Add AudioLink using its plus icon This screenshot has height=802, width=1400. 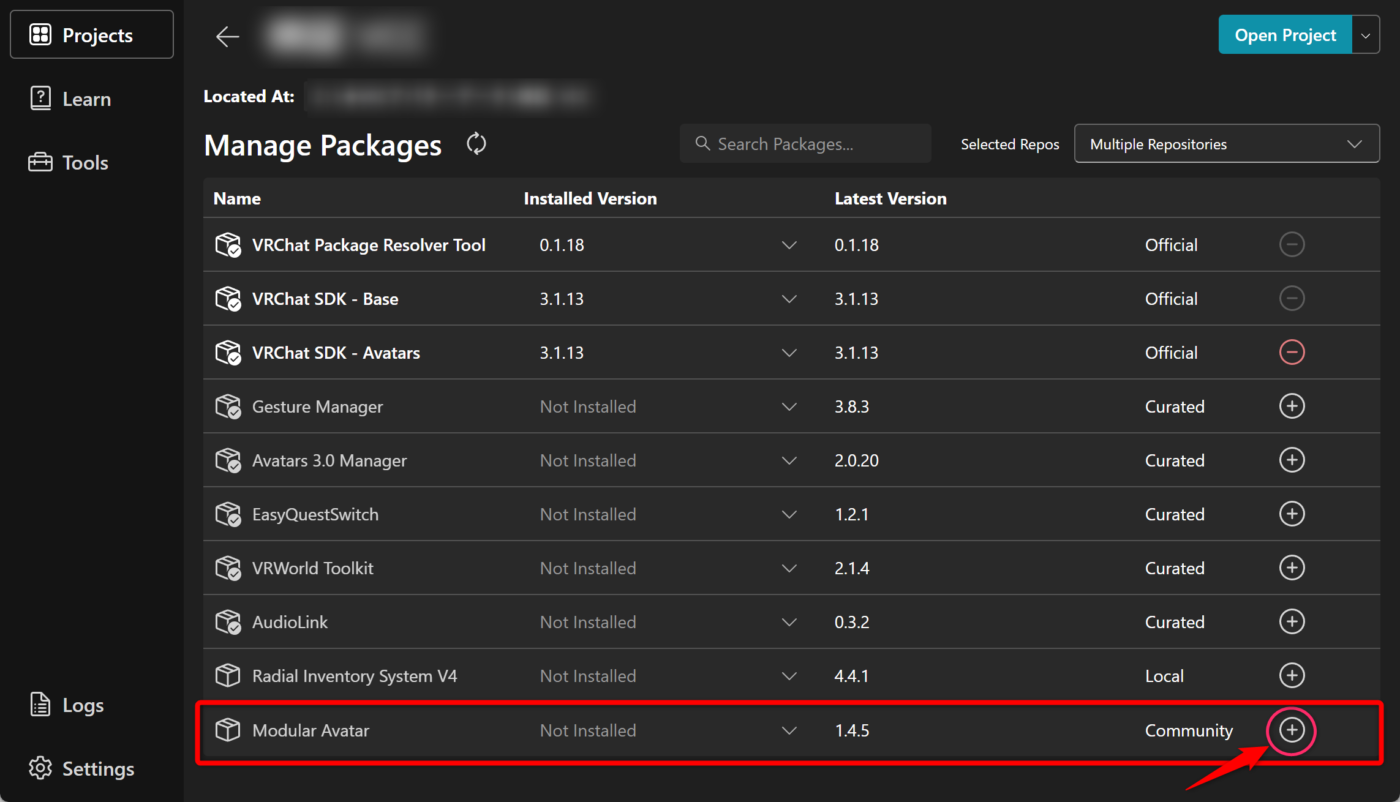tap(1292, 622)
